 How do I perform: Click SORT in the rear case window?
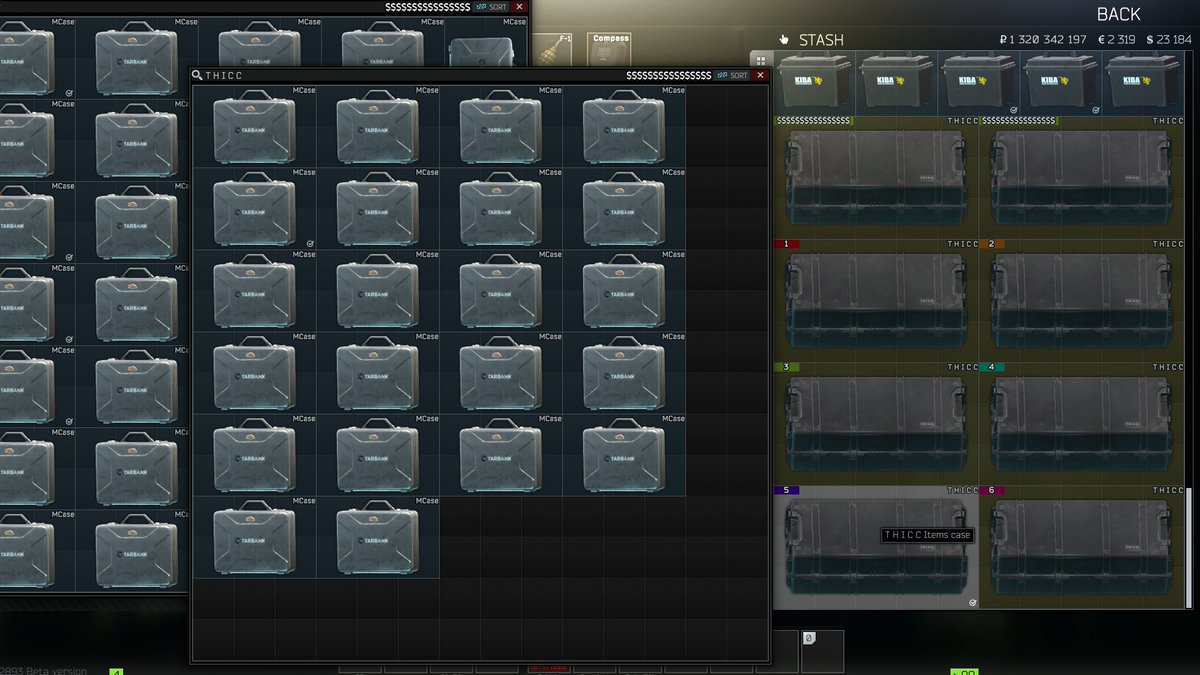point(491,6)
